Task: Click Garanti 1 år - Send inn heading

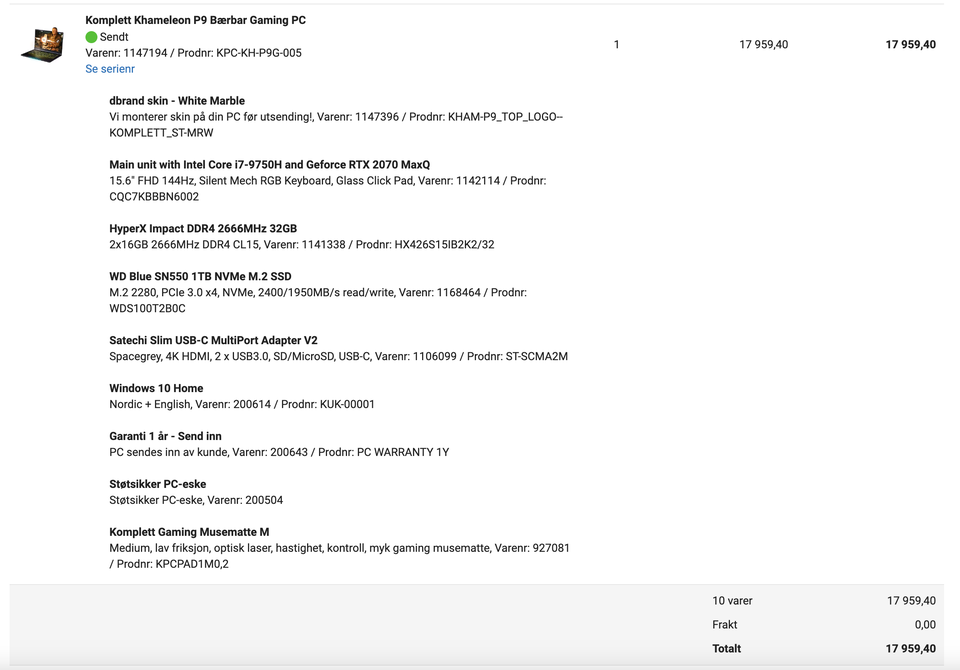Action: (165, 436)
